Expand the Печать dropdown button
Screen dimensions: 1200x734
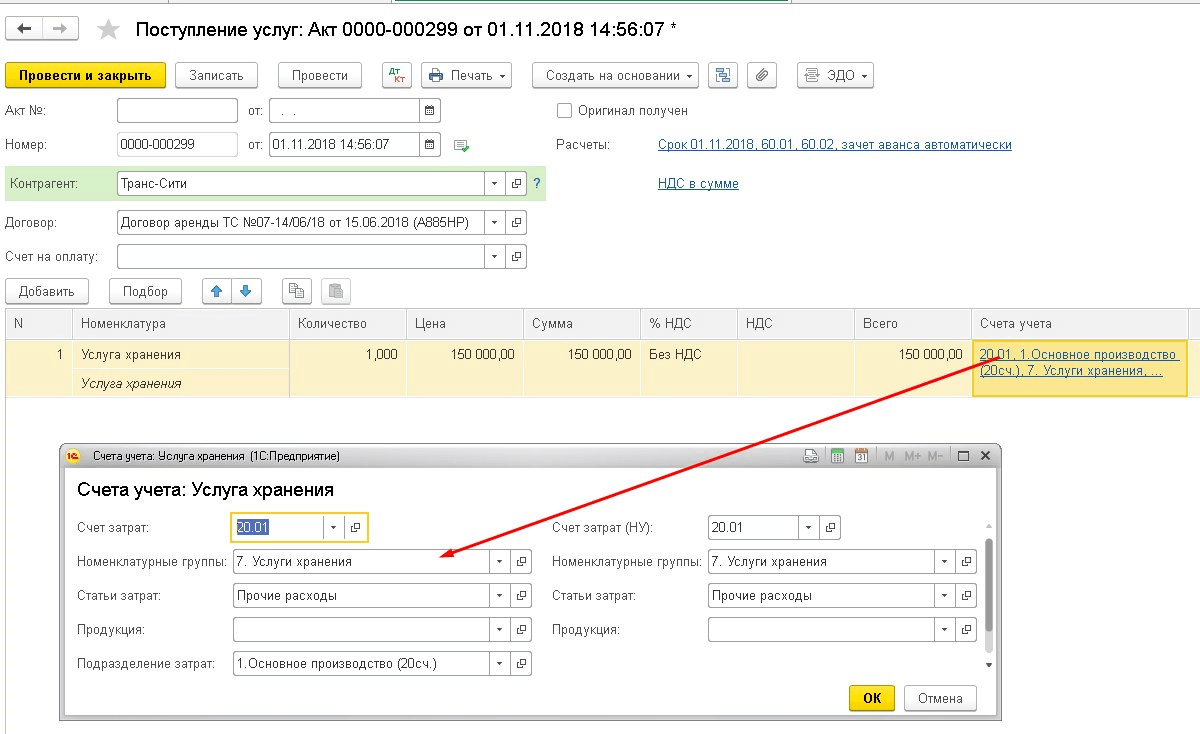coord(466,75)
